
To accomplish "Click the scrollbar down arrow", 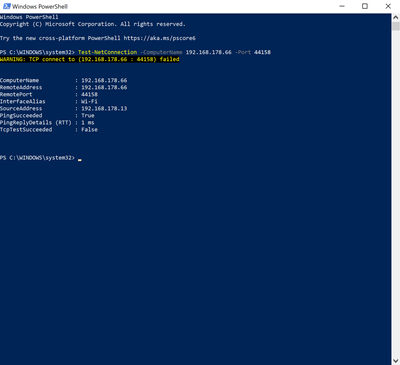I will click(396, 361).
